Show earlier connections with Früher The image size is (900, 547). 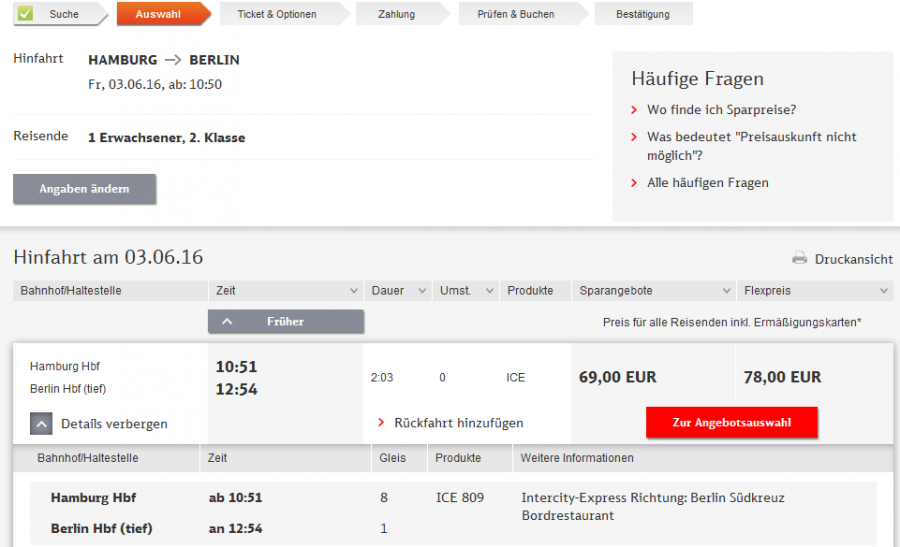coord(286,321)
